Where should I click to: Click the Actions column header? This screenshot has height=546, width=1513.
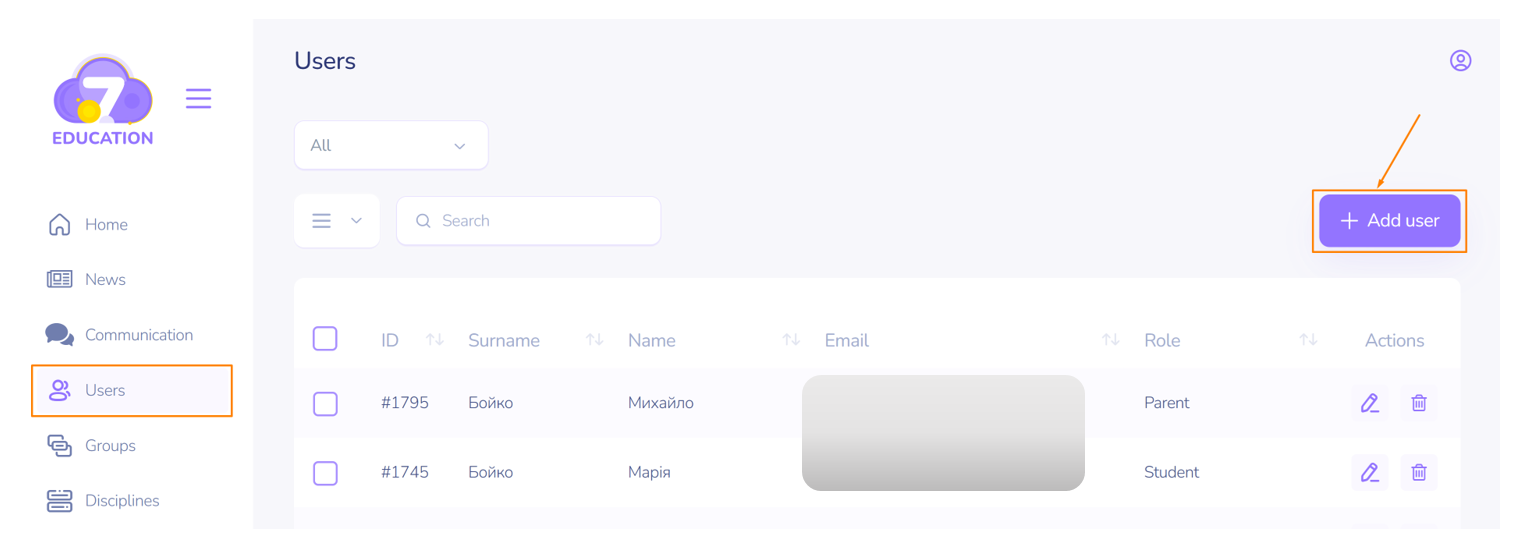(1395, 340)
